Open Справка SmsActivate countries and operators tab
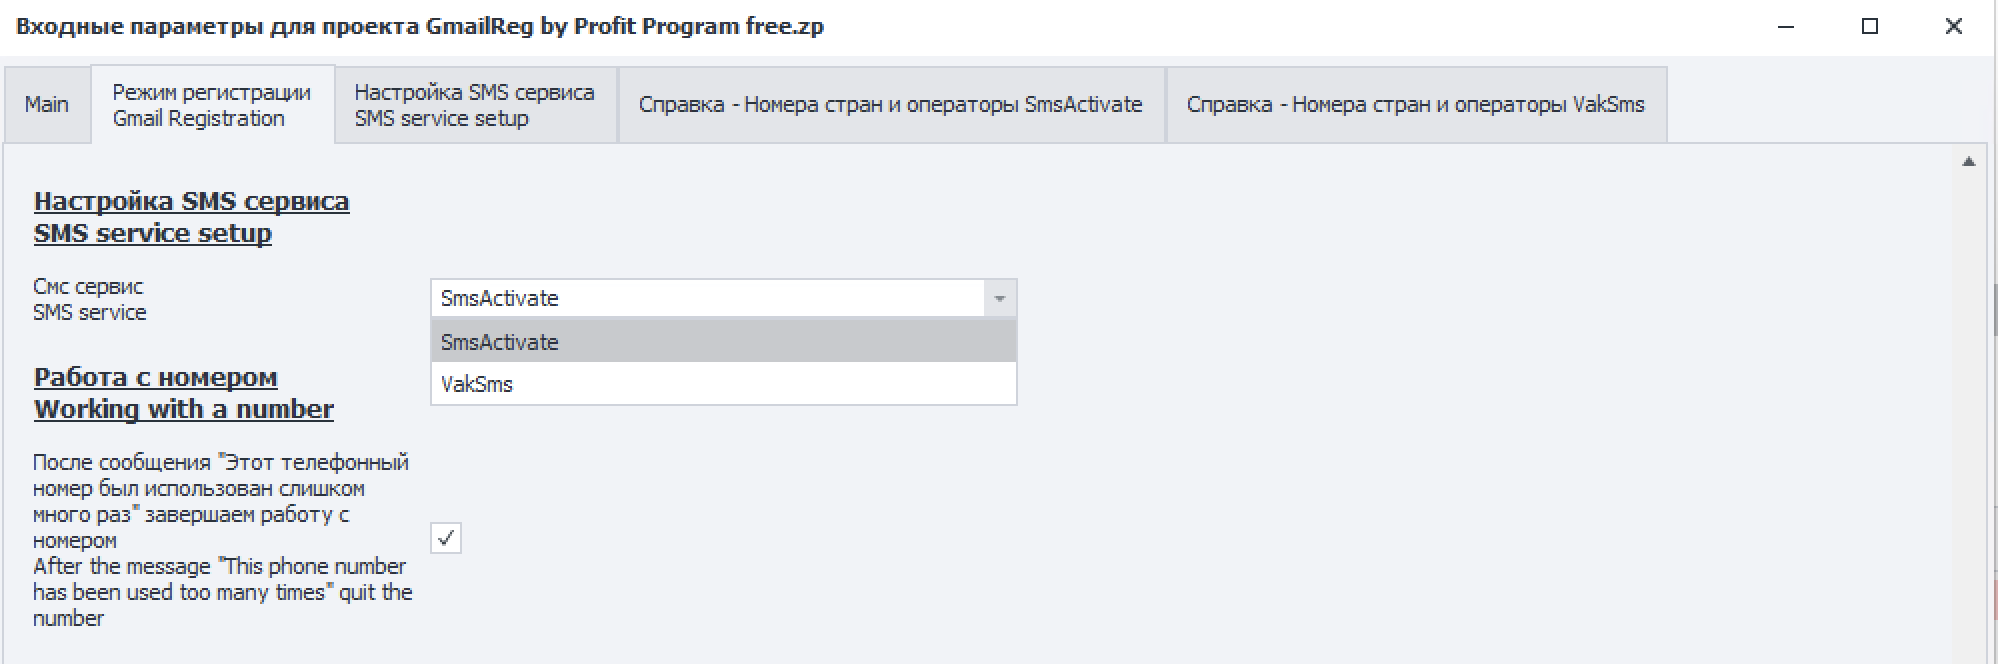1998x664 pixels. click(x=890, y=105)
